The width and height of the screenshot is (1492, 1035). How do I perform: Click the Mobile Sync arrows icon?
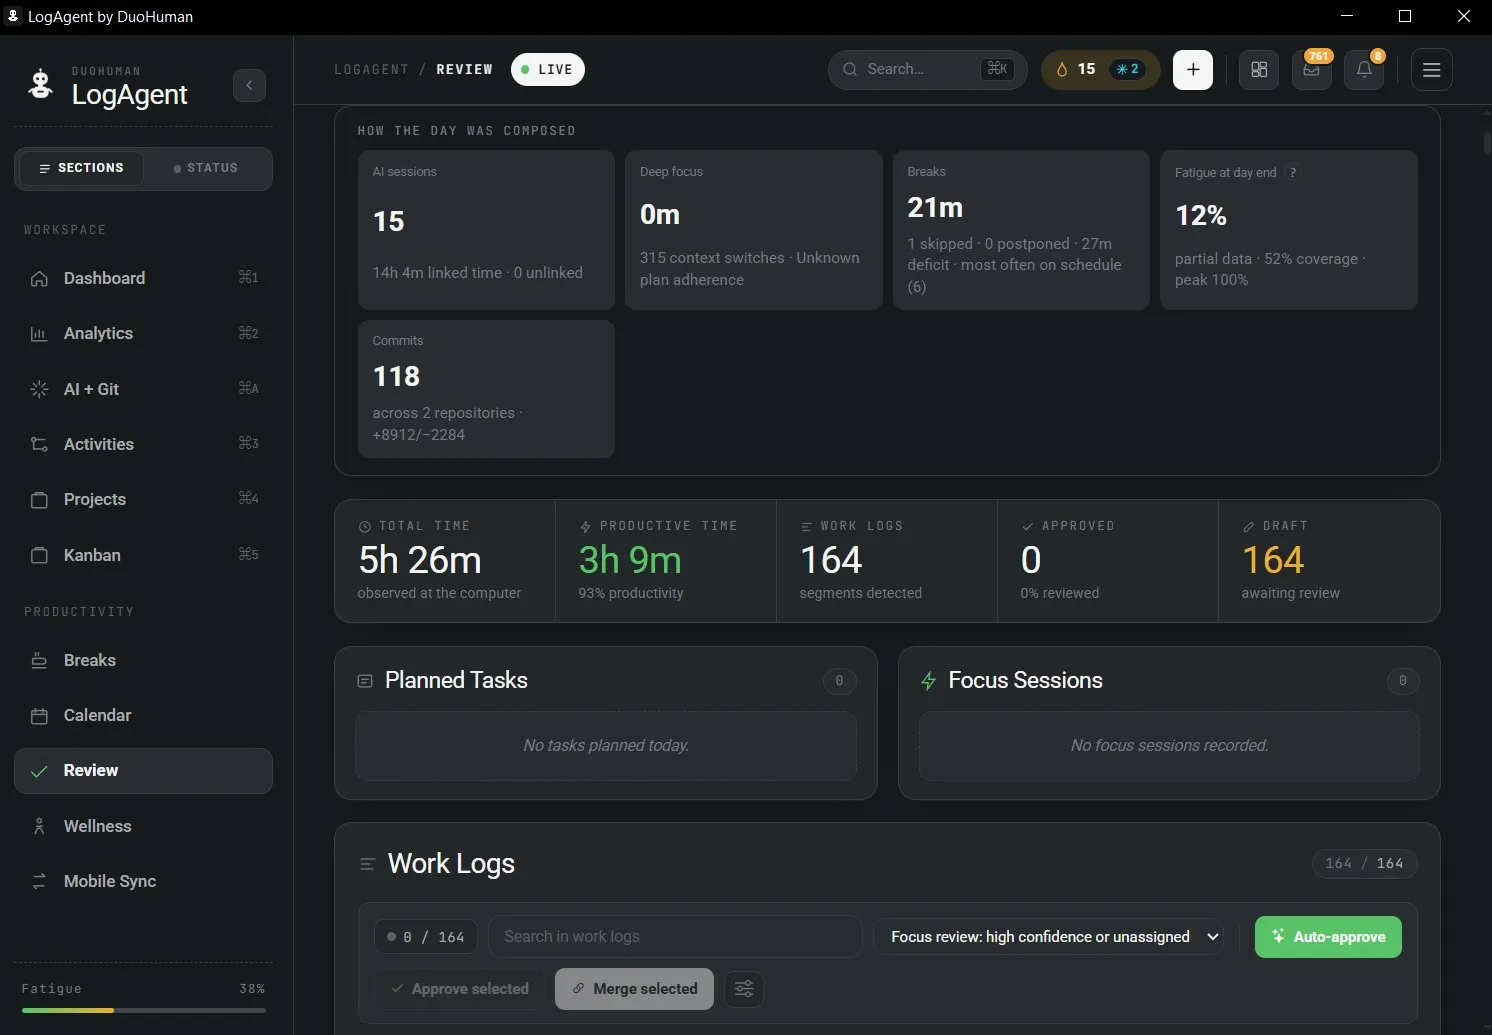pos(39,882)
